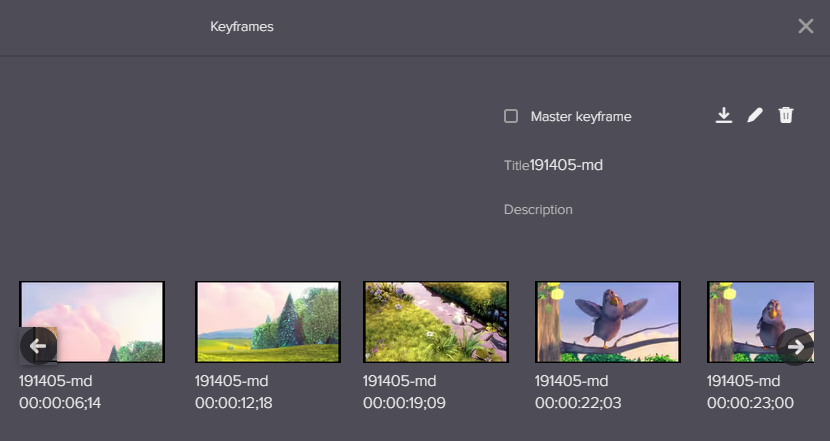Select the keyframe thumbnail at 00:00:19;09
This screenshot has height=441, width=830.
(436, 322)
